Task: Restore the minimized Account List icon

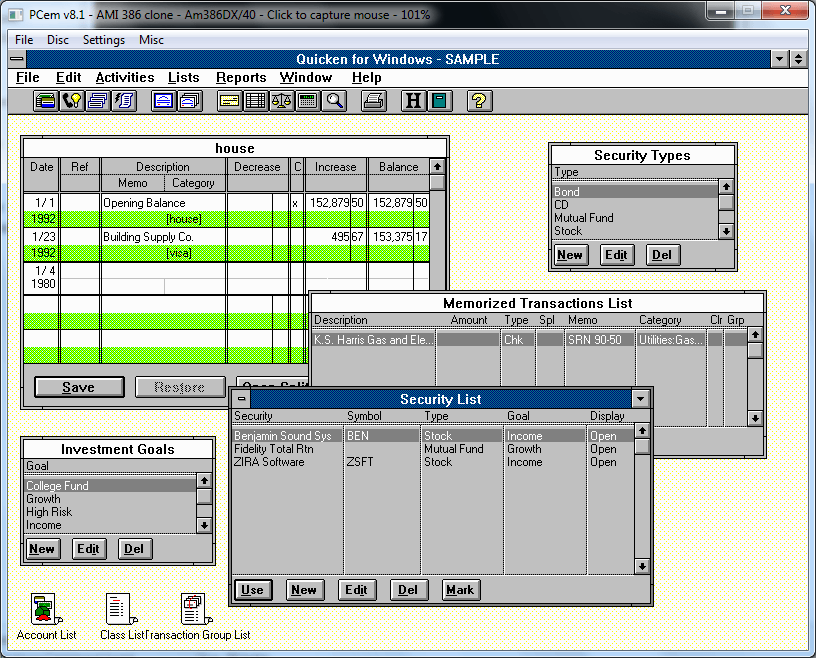Action: (x=46, y=617)
